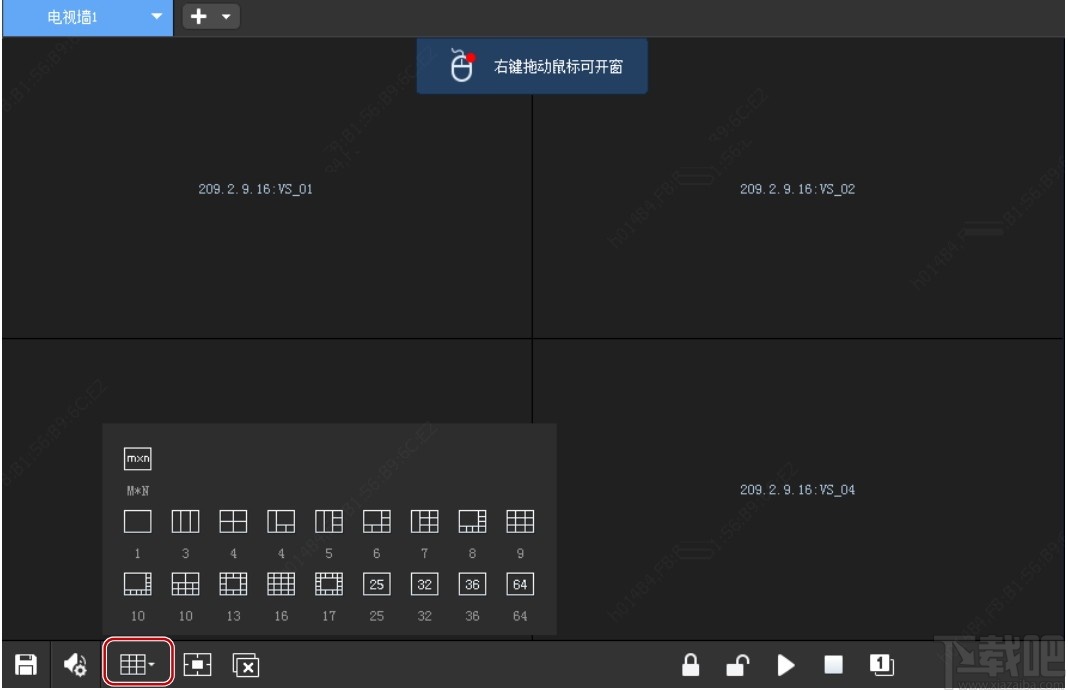Select the mxn custom layout option
The width and height of the screenshot is (1068, 690).
click(x=137, y=458)
